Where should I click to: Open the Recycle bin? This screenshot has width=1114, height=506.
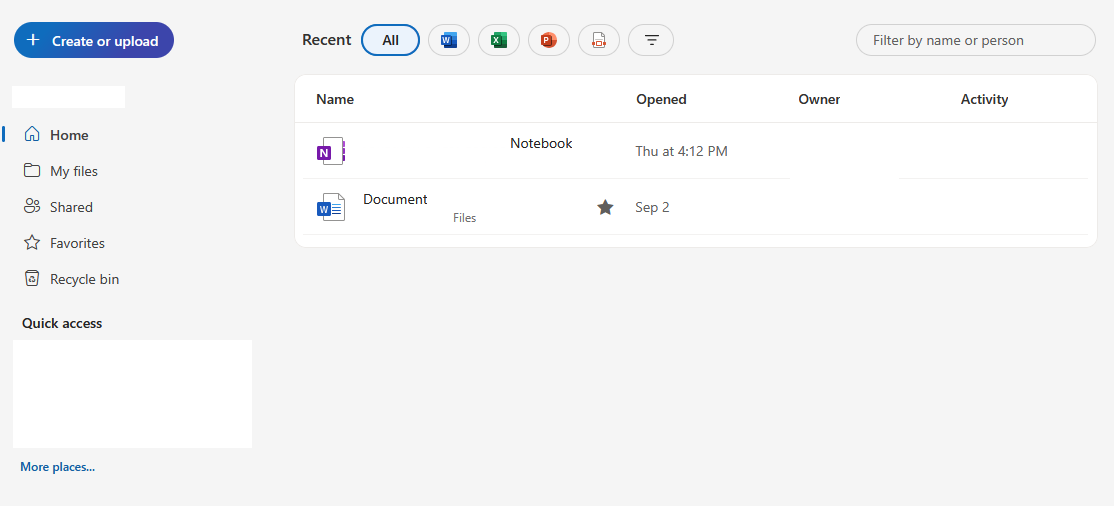click(x=84, y=279)
